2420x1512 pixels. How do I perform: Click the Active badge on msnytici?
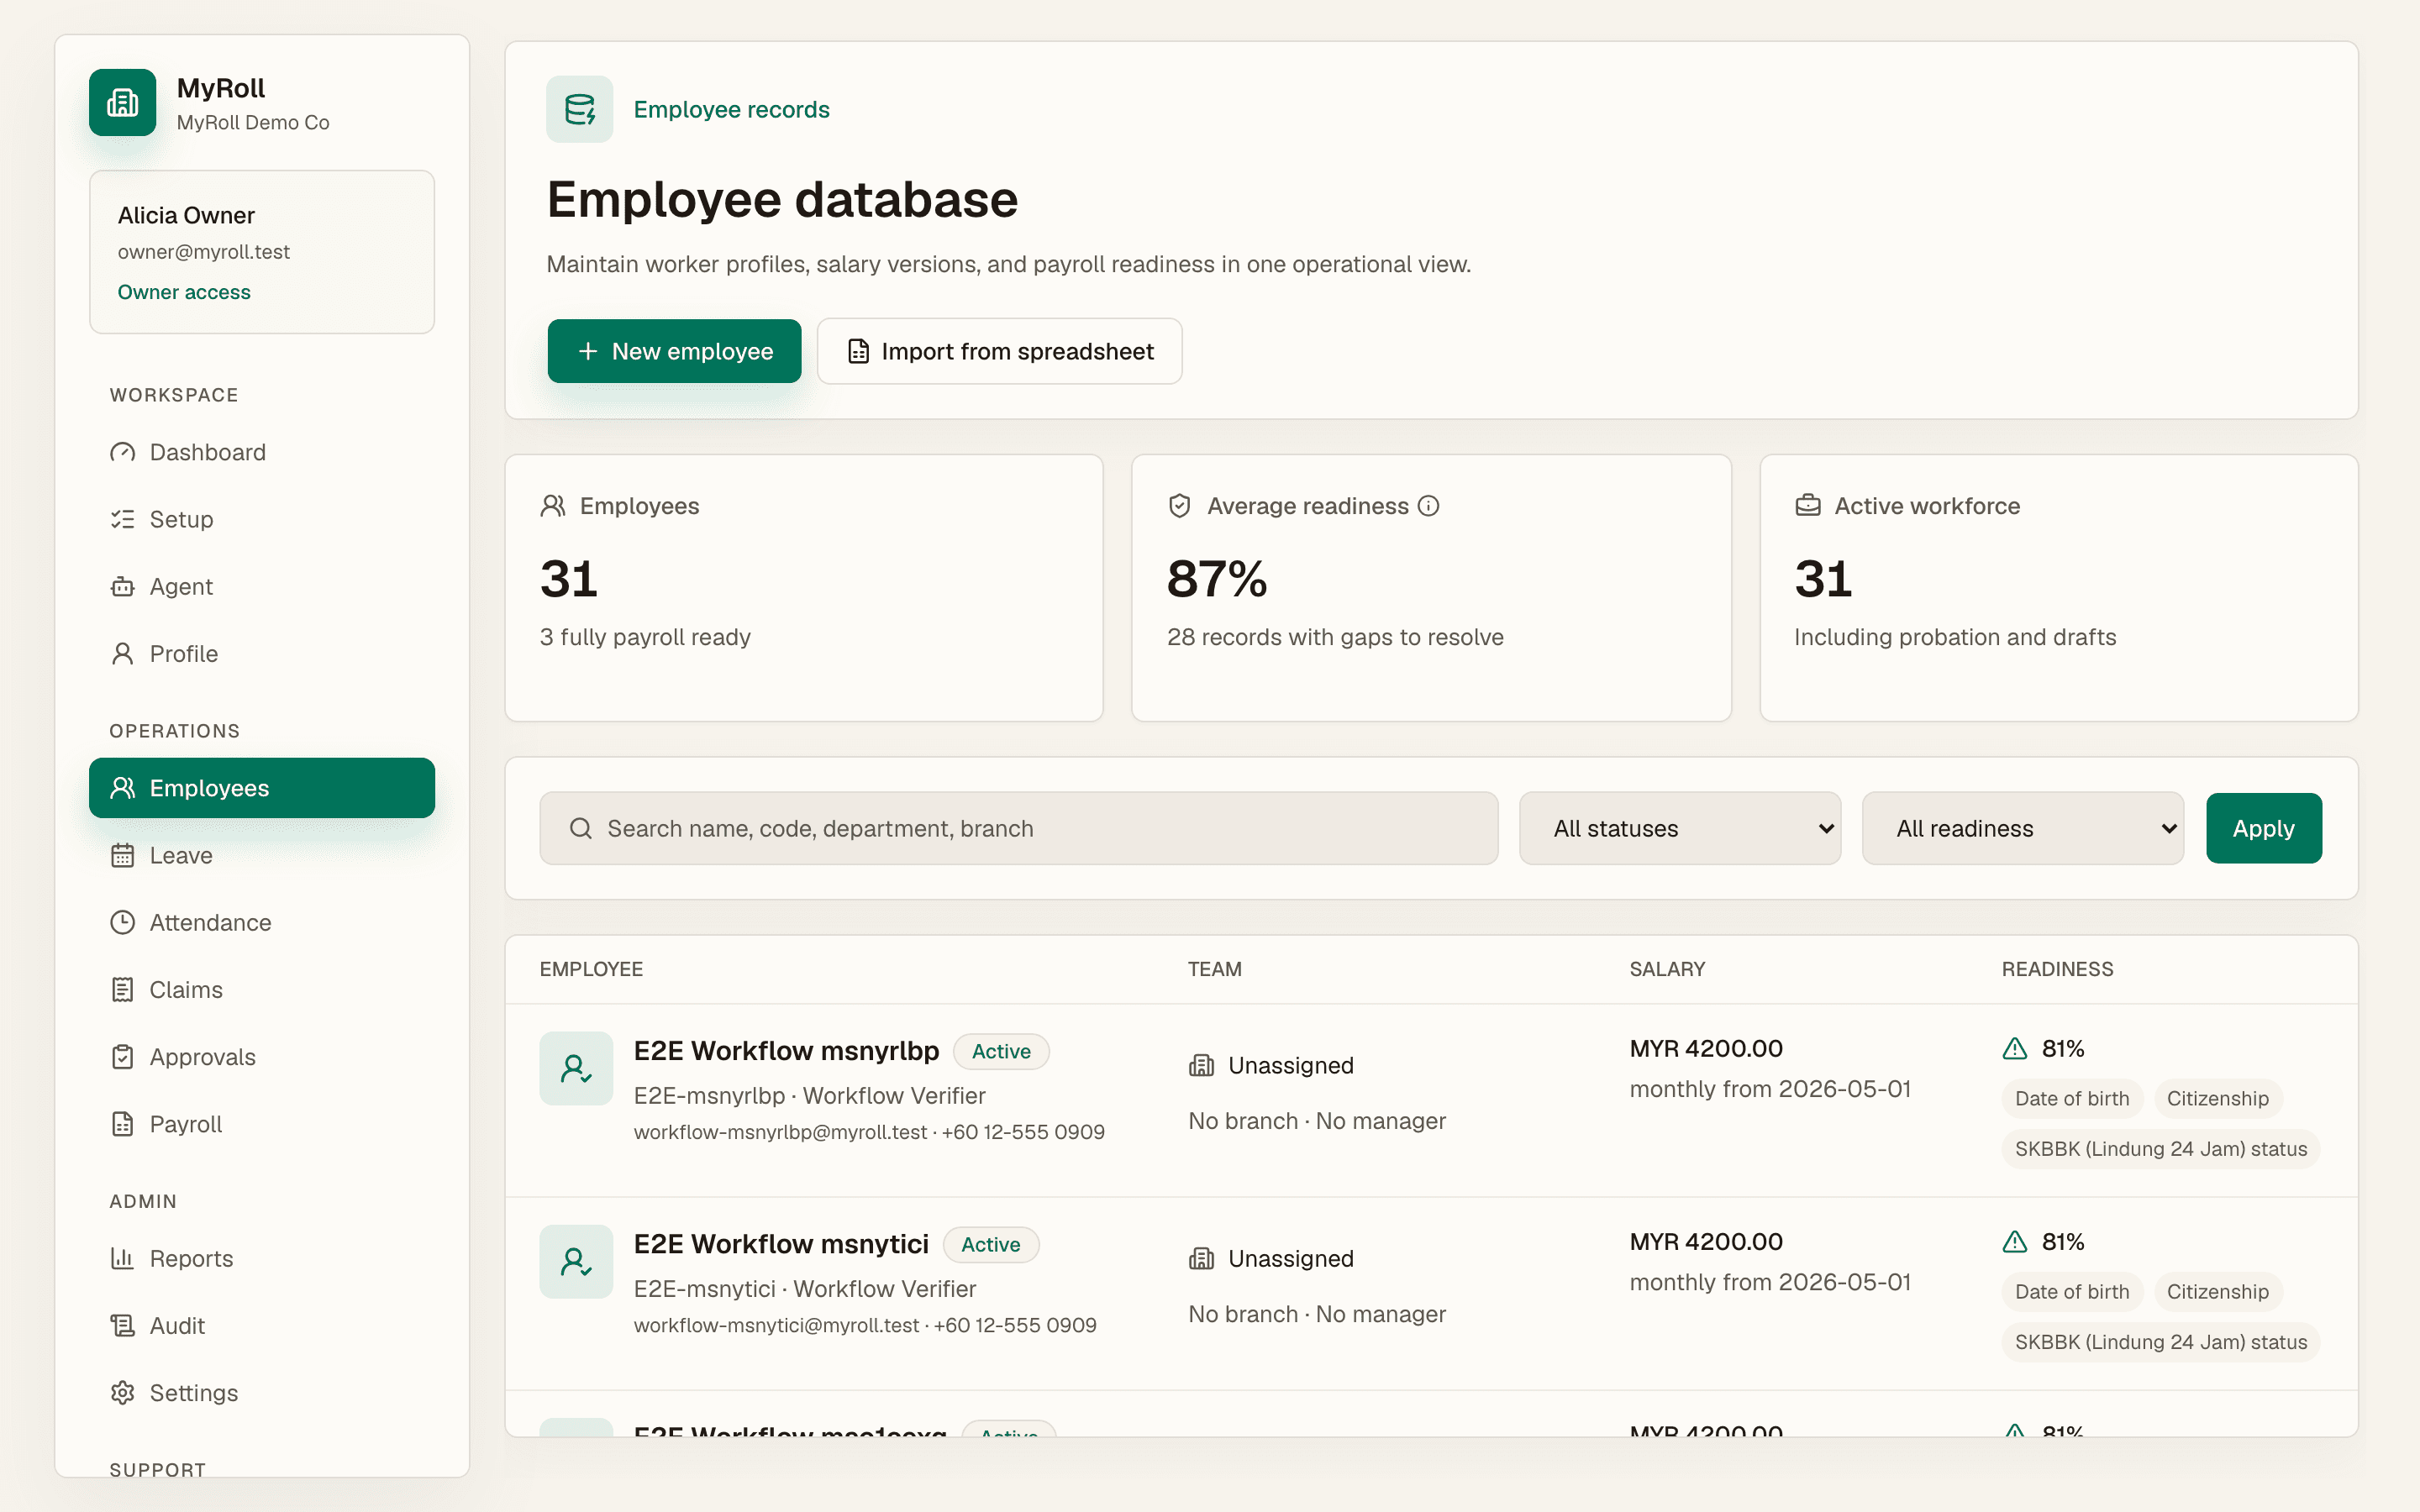pos(991,1244)
